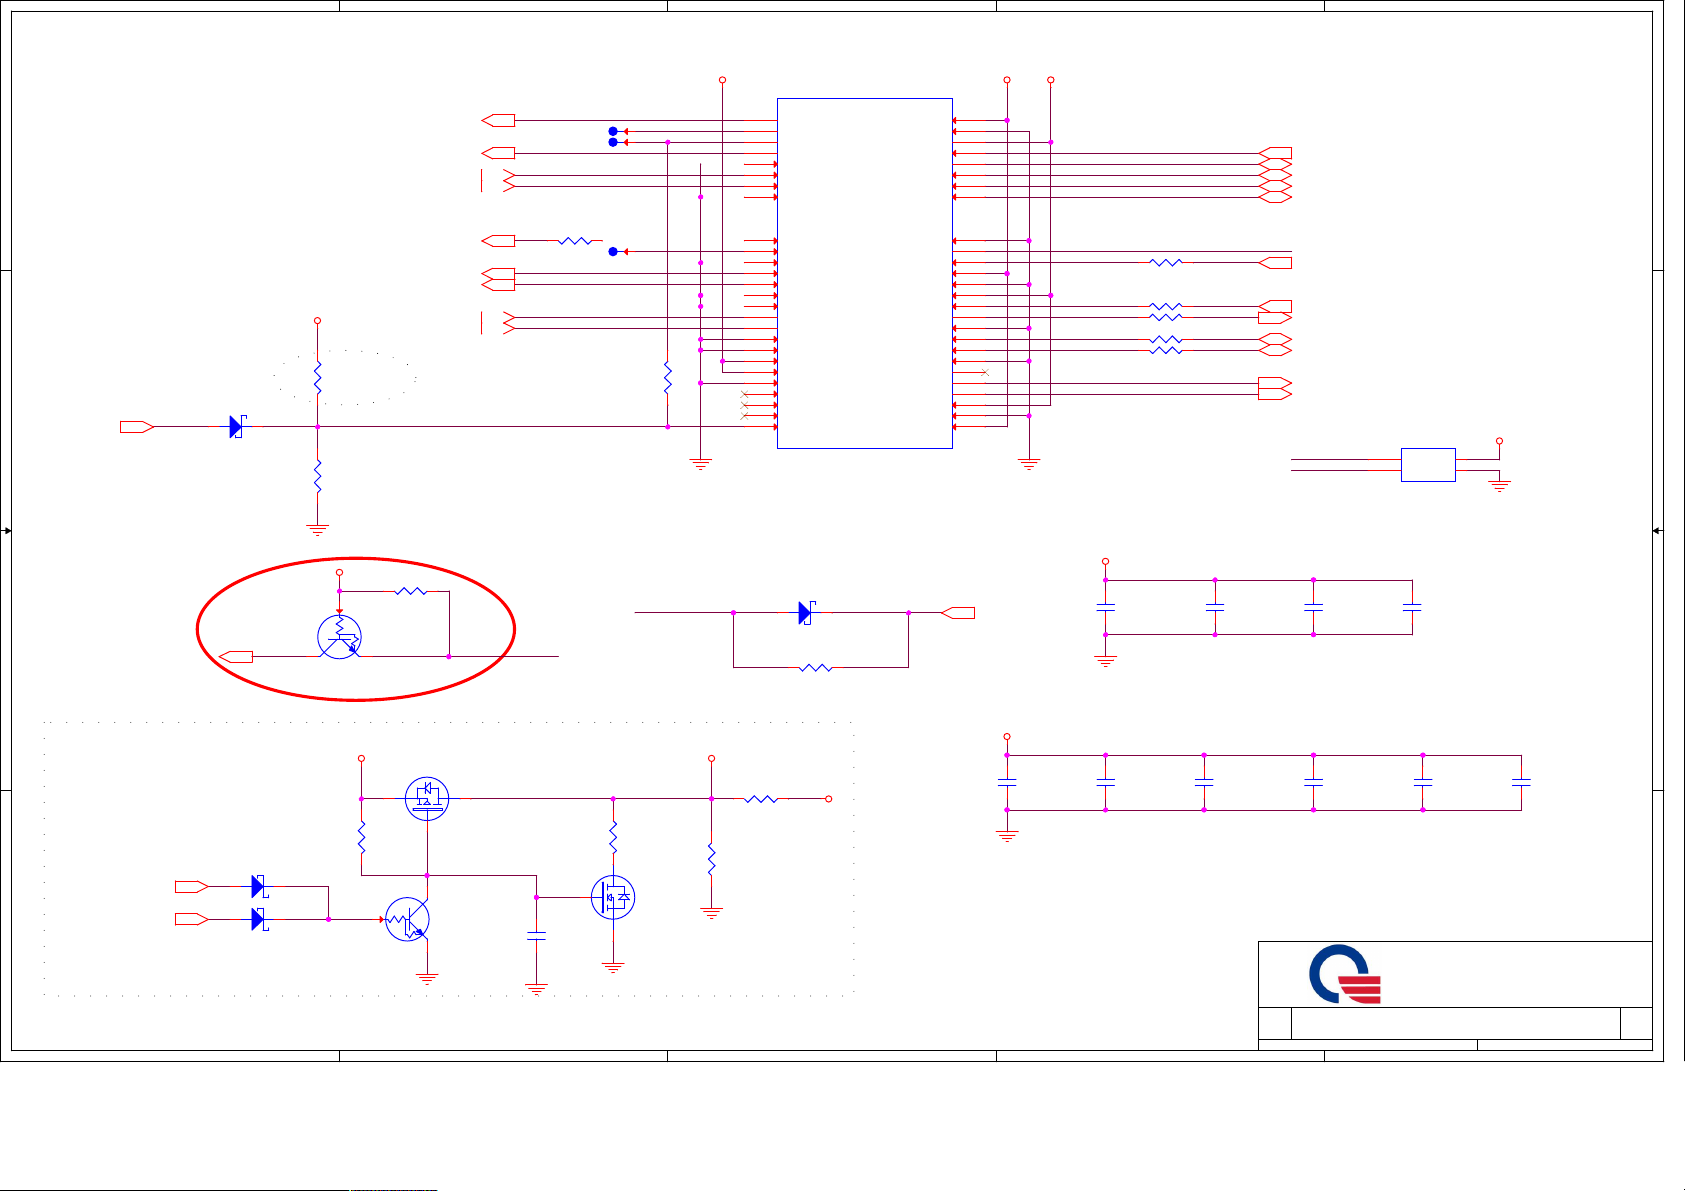This screenshot has height=1191, width=1685.
Task: Click the lowest blue test point dot
Action: [x=613, y=252]
